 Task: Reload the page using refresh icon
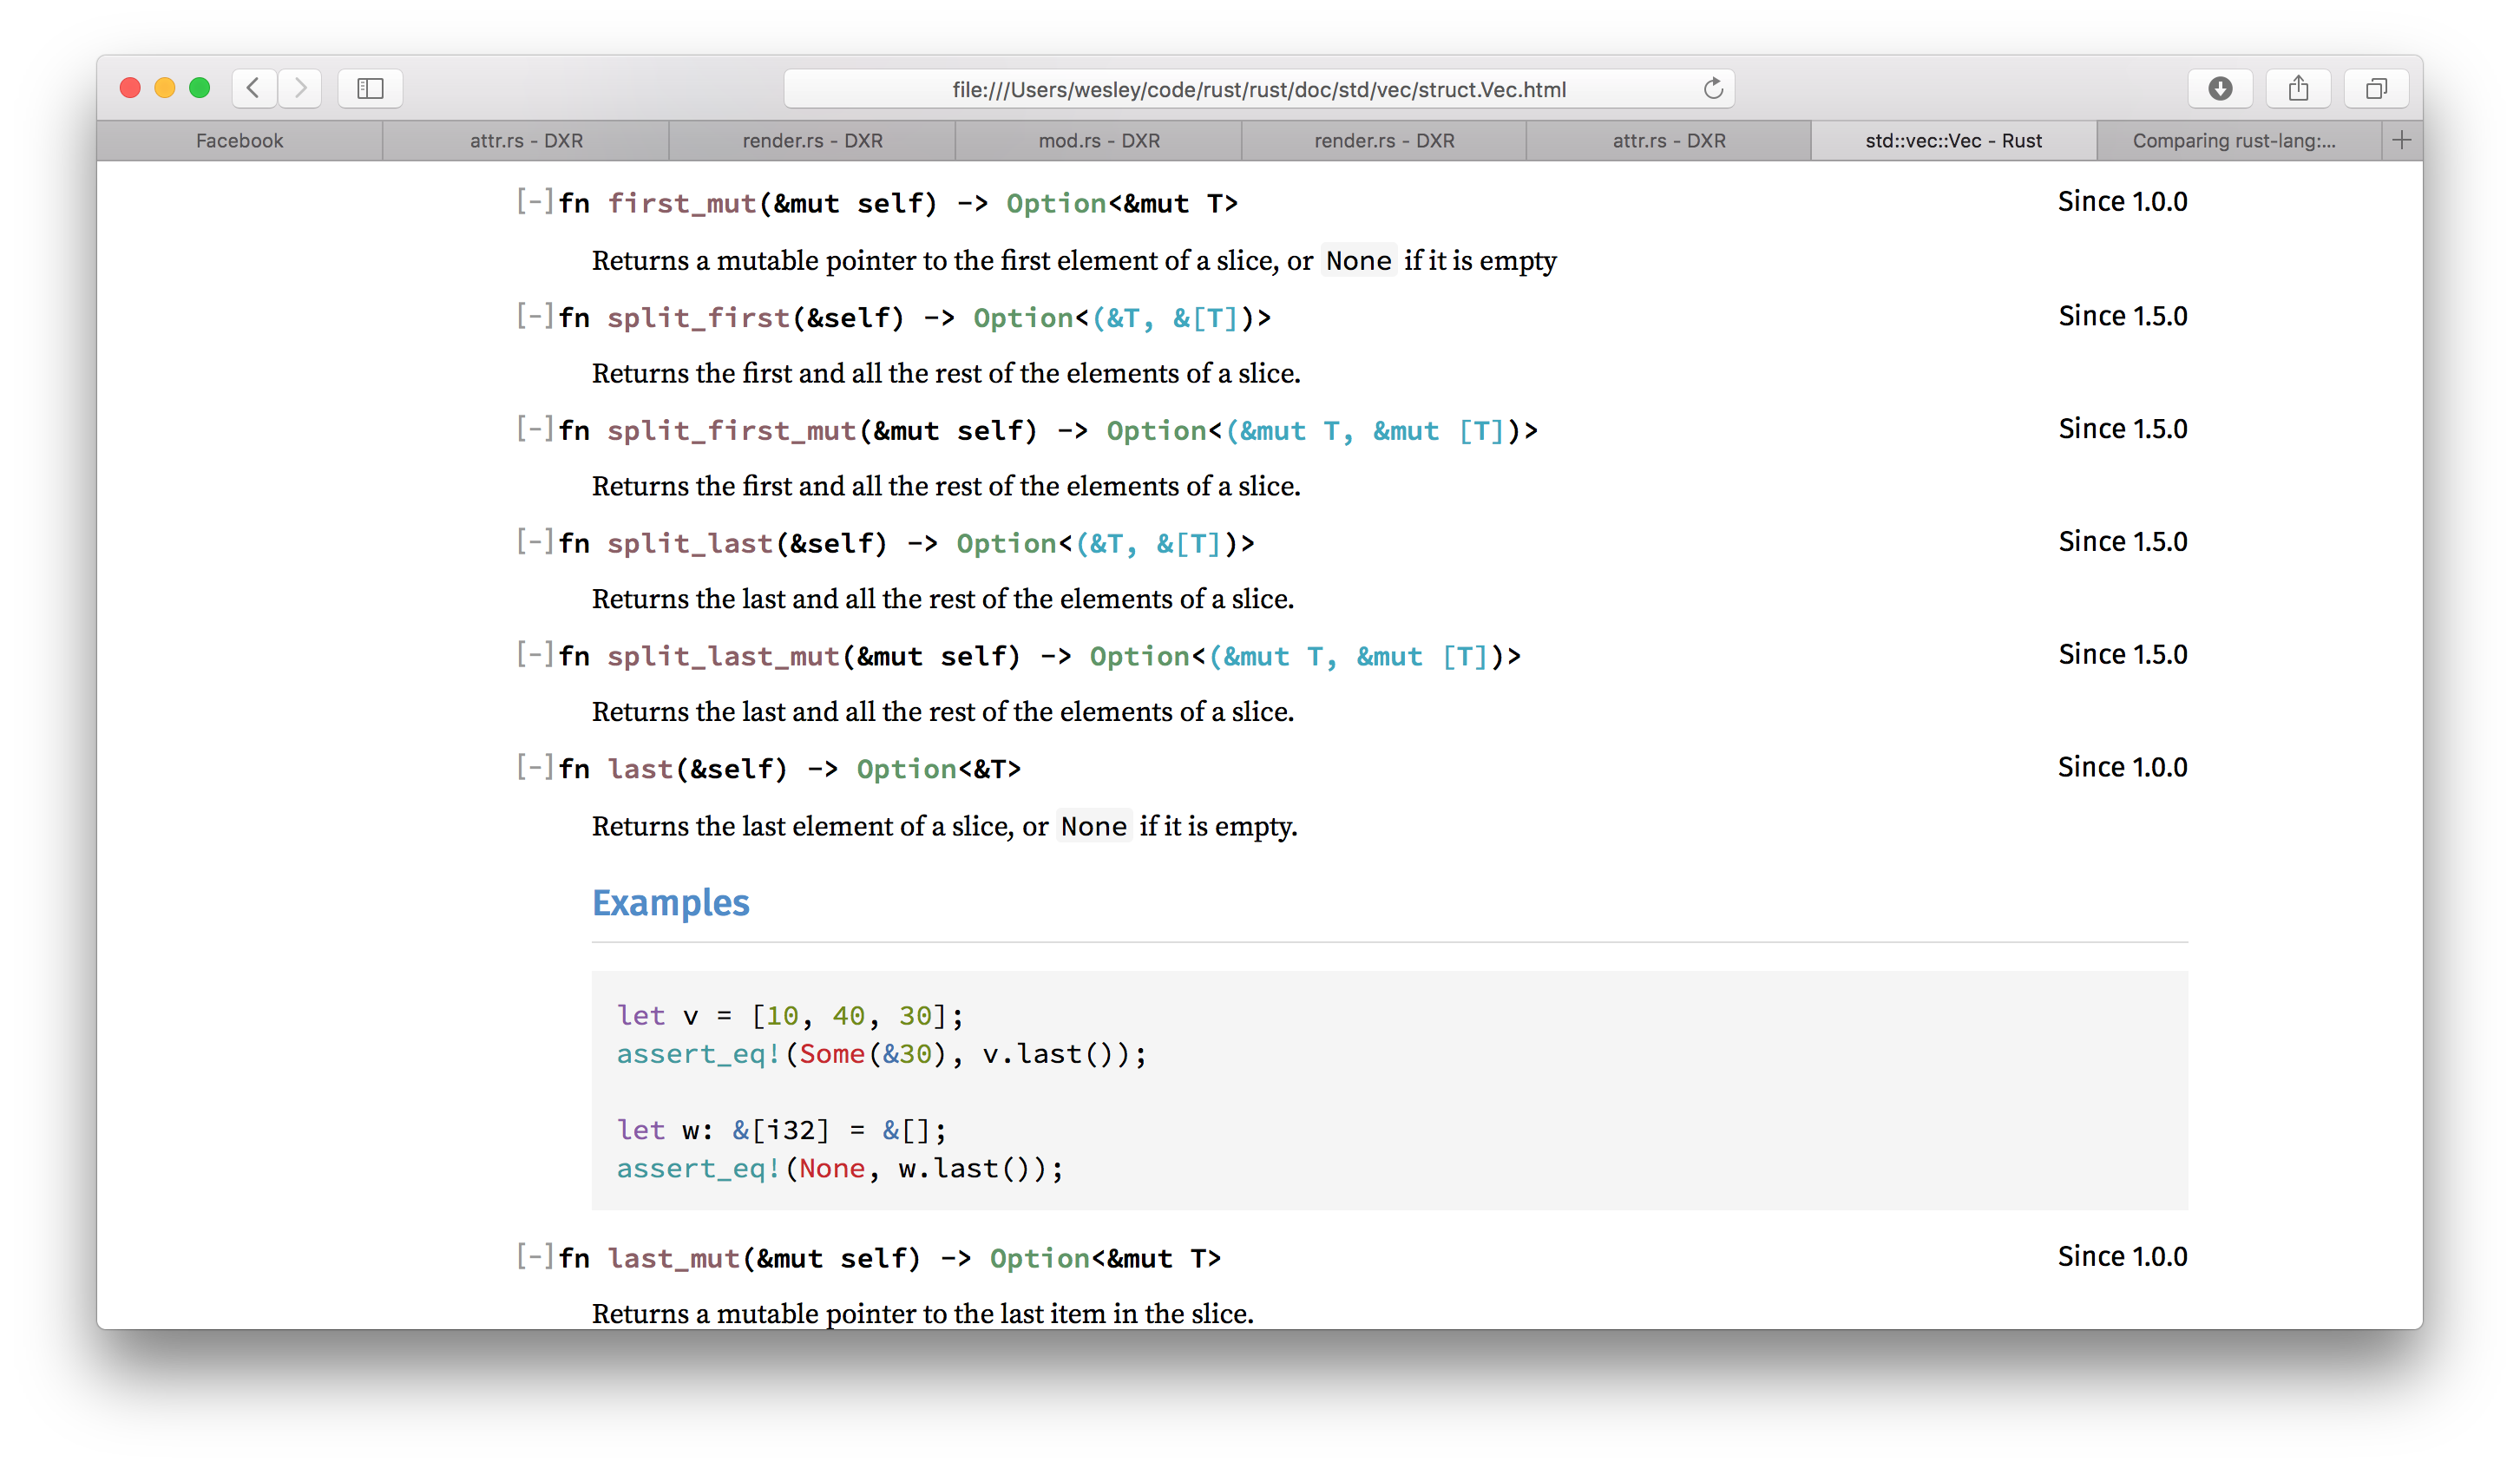point(1713,89)
